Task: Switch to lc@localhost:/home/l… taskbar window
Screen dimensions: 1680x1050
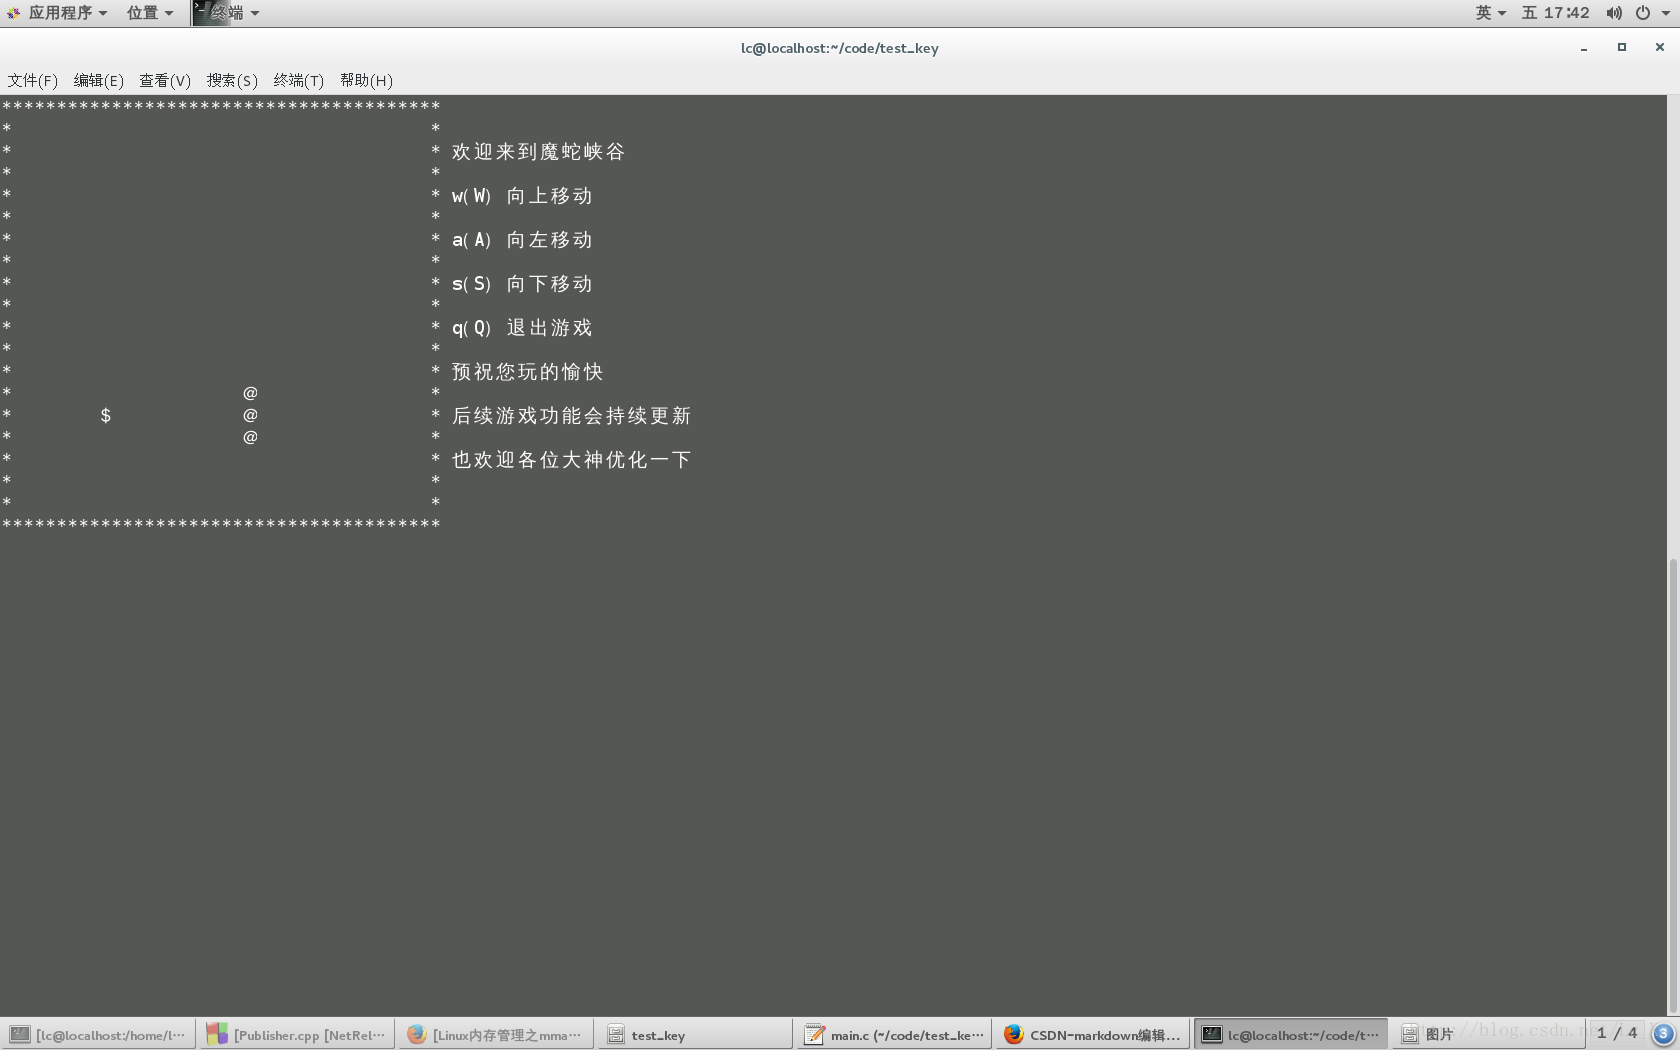Action: [x=98, y=1035]
